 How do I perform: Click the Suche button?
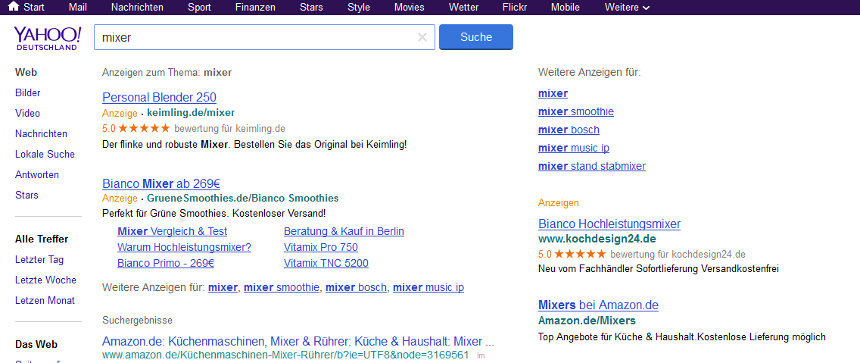coord(476,37)
